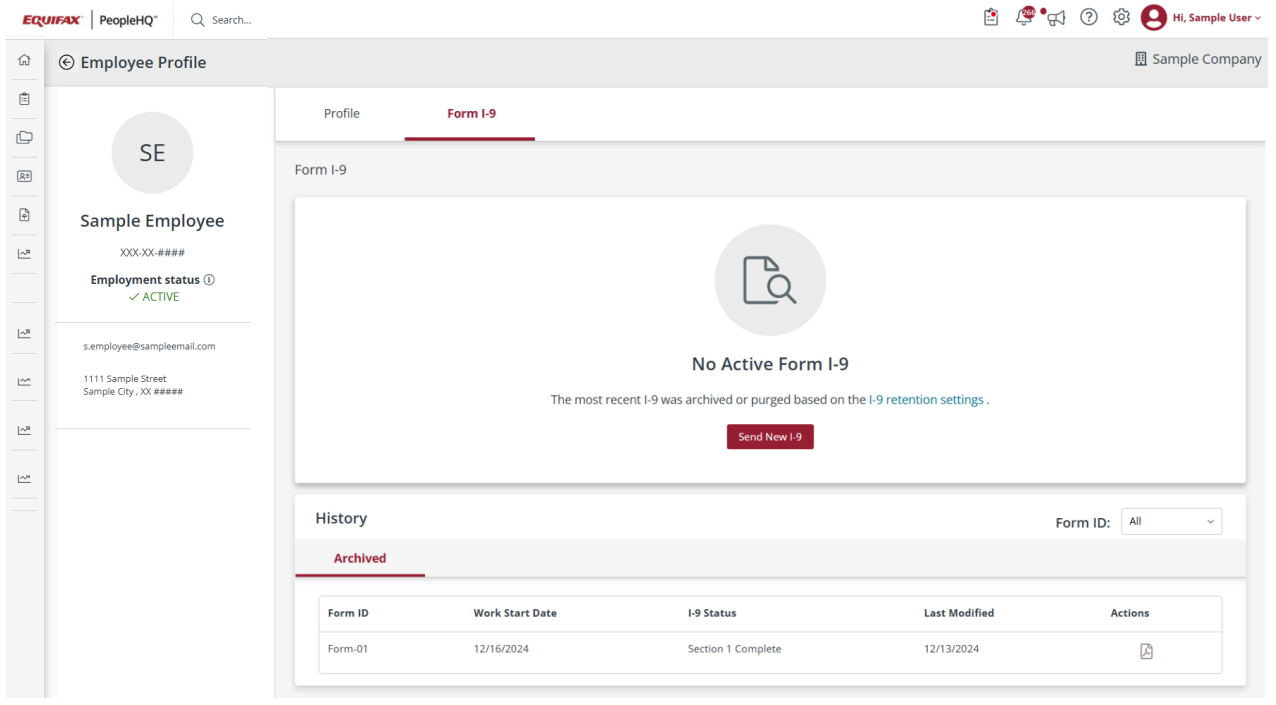The height and width of the screenshot is (705, 1276).
Task: Click the I-9 Status column header
Action: (x=712, y=613)
